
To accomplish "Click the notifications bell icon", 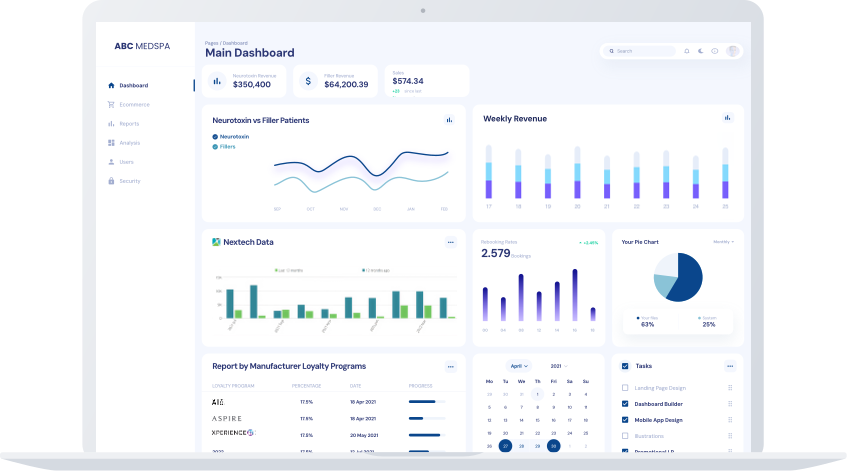I will pos(687,51).
